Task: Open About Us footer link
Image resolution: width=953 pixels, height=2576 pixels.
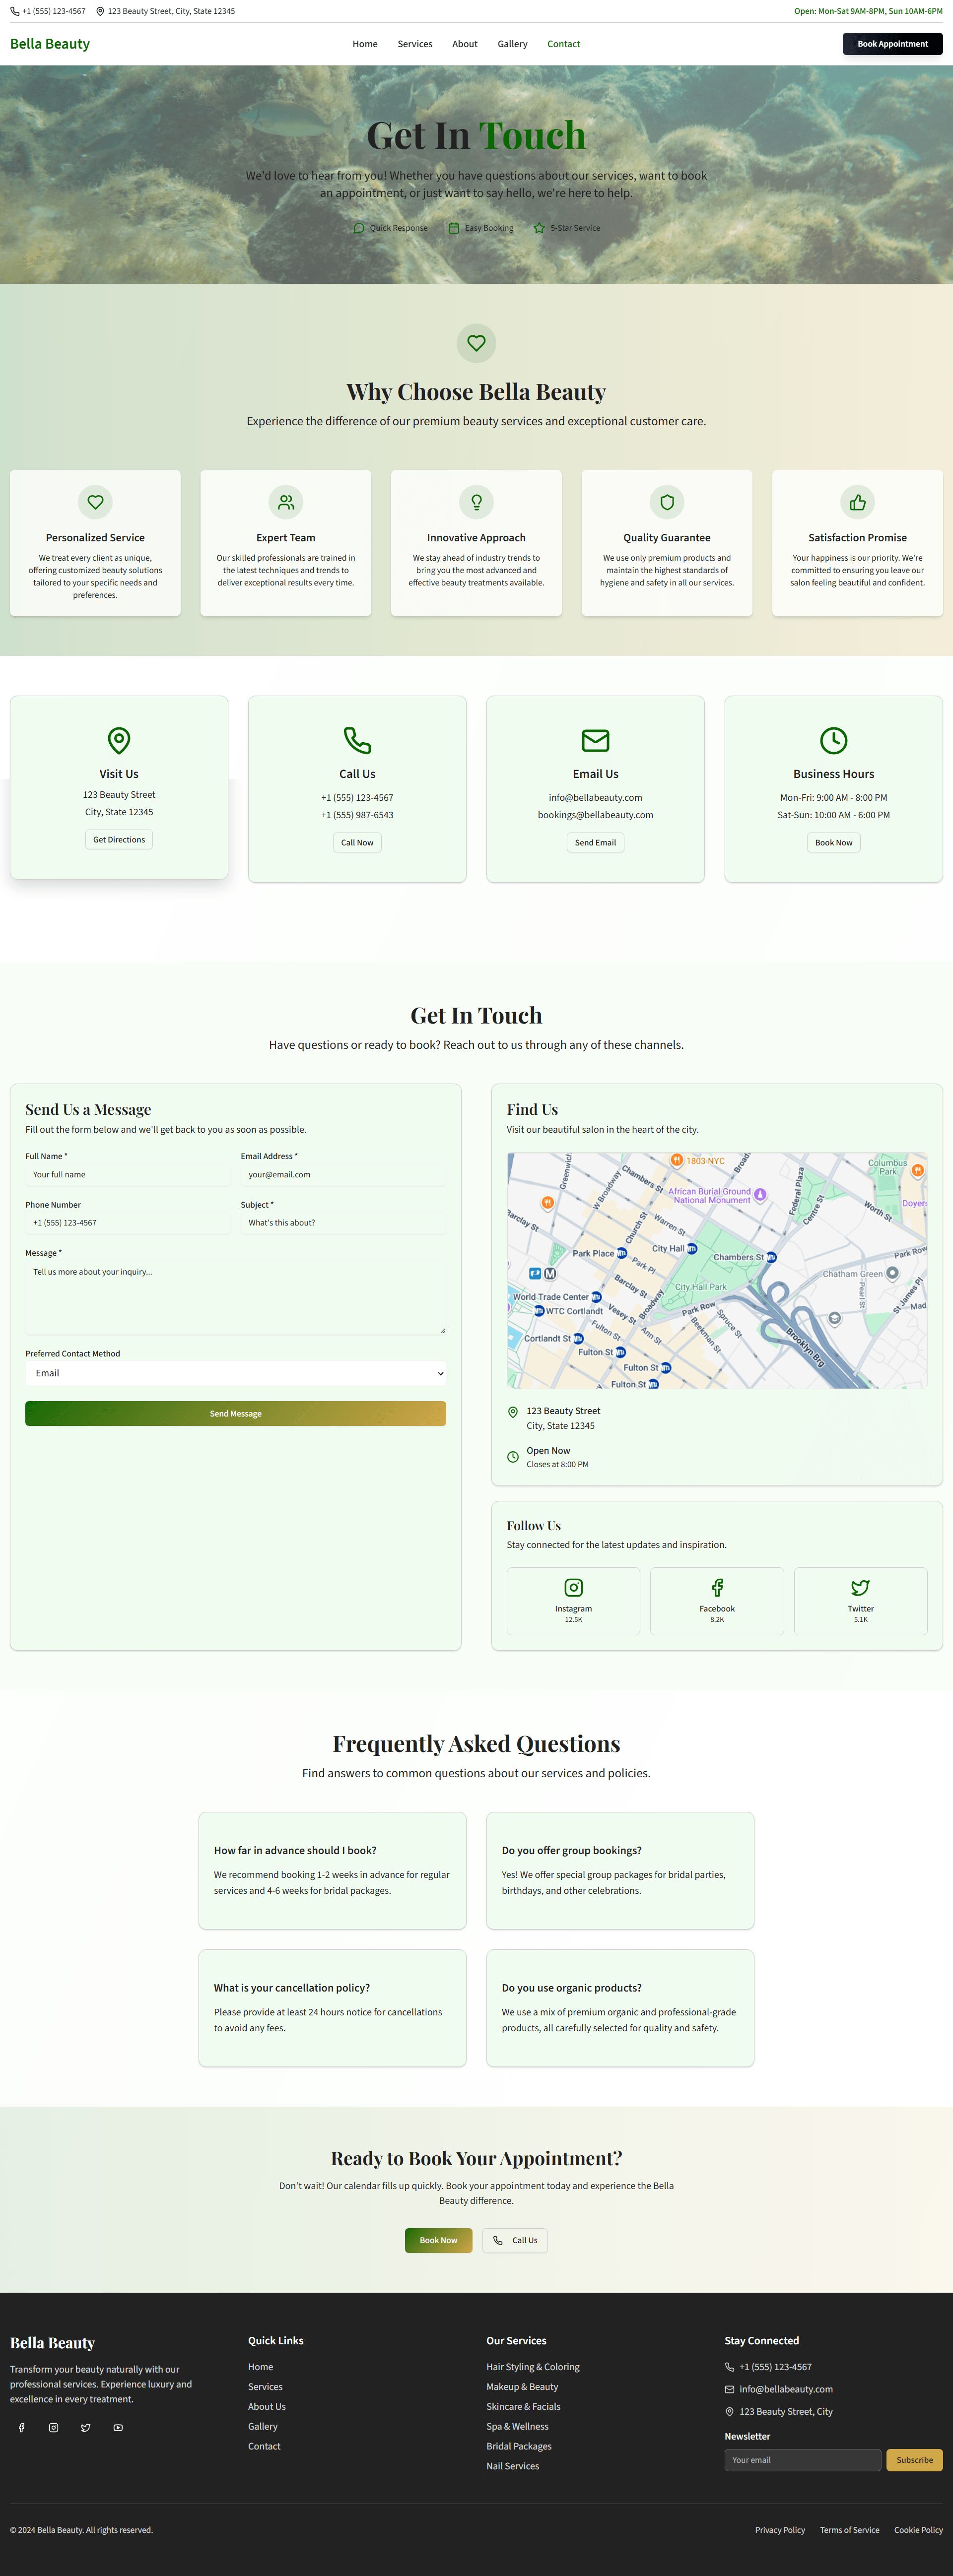Action: coord(267,2407)
